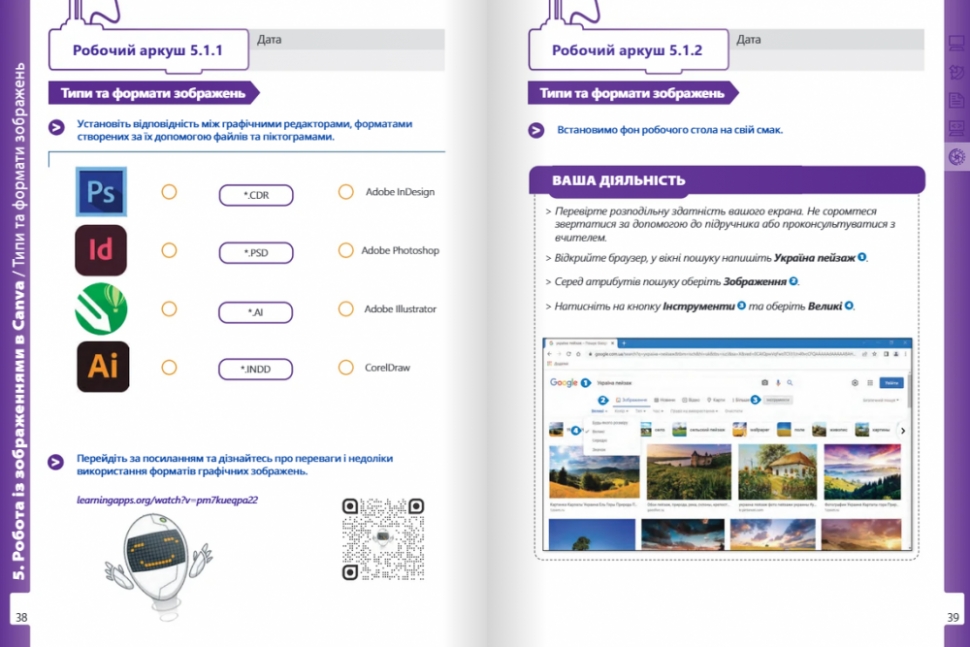This screenshot has width=970, height=647.
Task: Click the camera search icon in Google screenshot
Action: pos(765,383)
